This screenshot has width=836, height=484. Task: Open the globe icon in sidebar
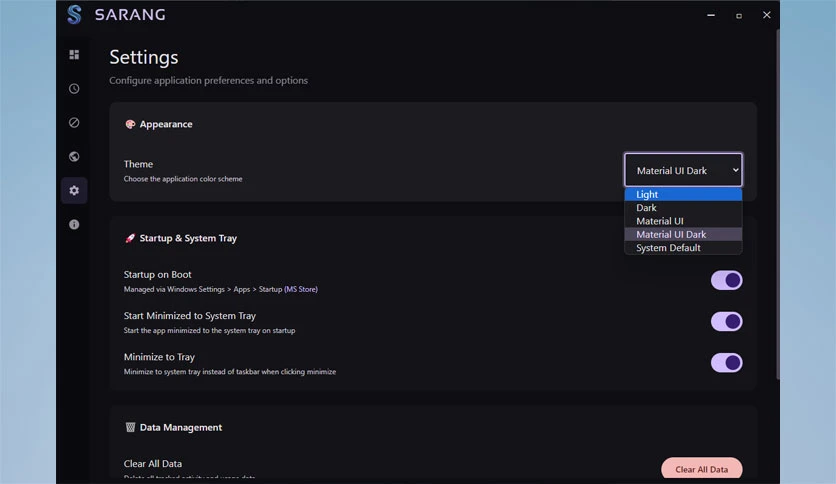tap(74, 156)
